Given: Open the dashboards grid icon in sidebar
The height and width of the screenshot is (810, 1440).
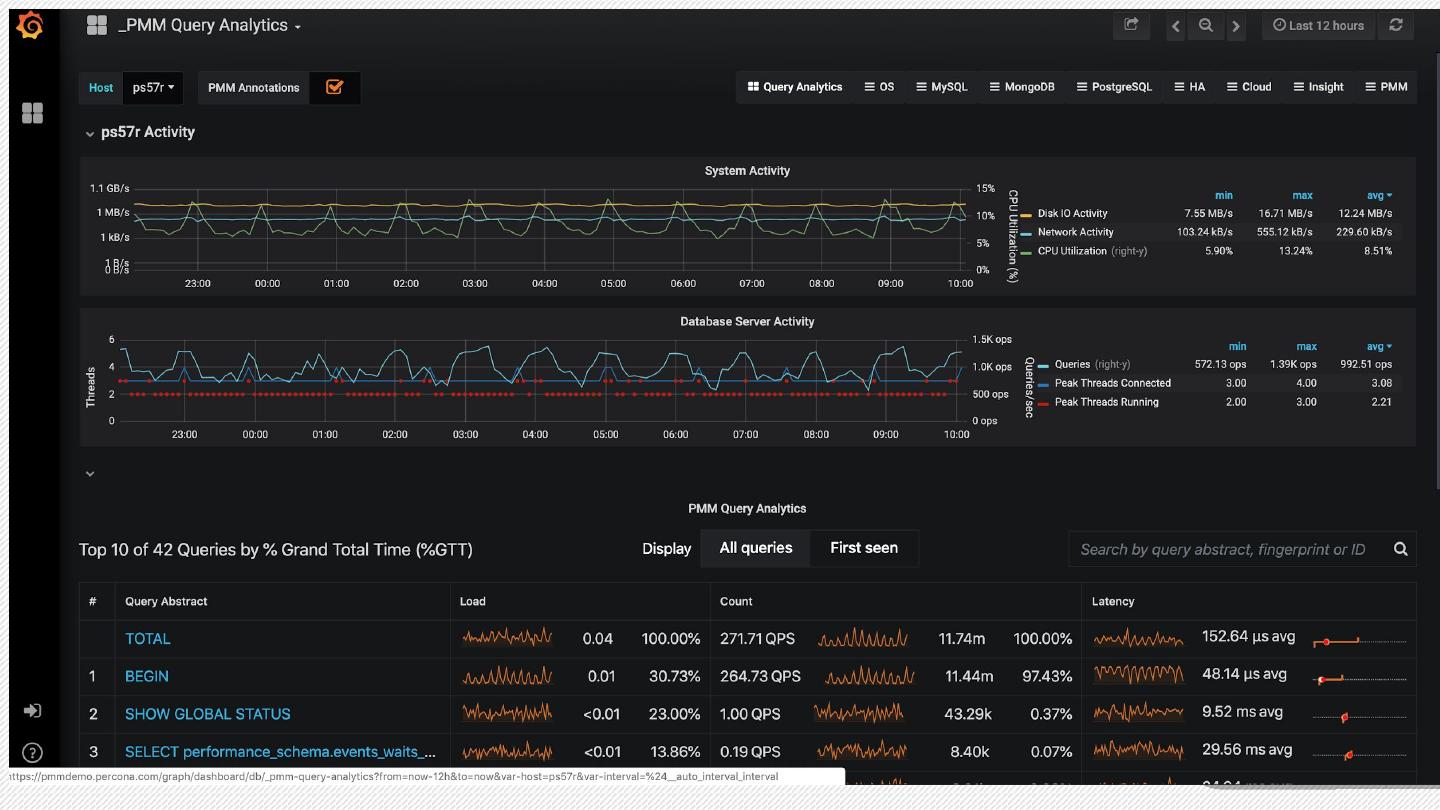Looking at the screenshot, I should 32,113.
